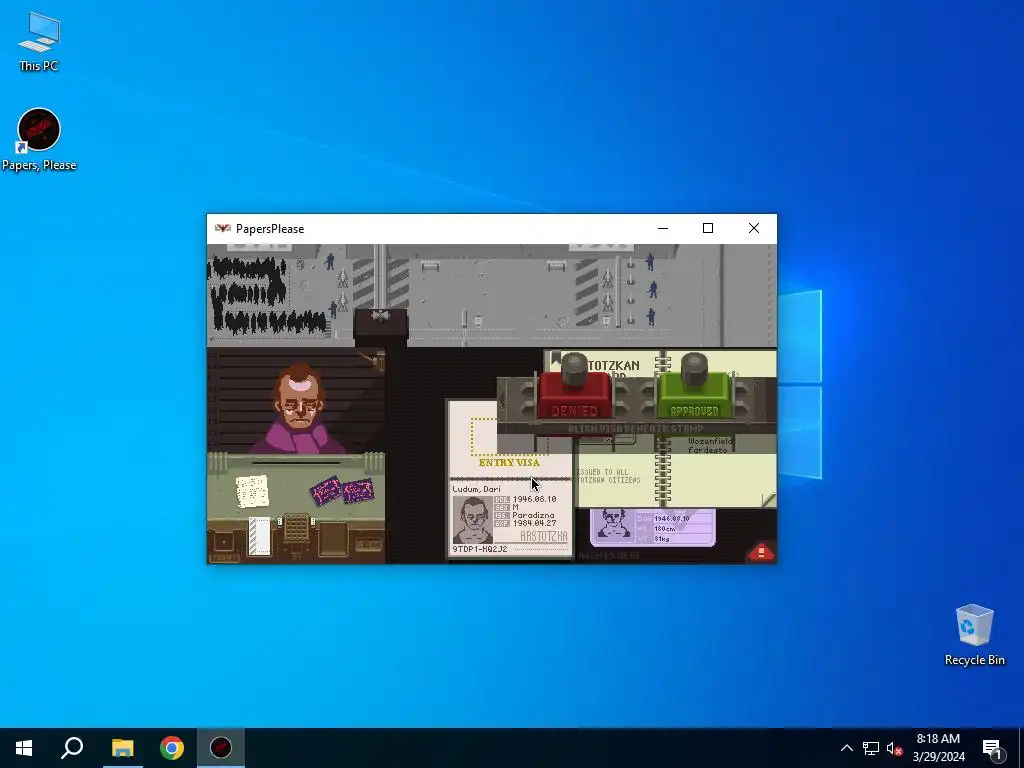Click the 'ENTRY VISA' heading on passport
1024x768 pixels.
tap(509, 462)
